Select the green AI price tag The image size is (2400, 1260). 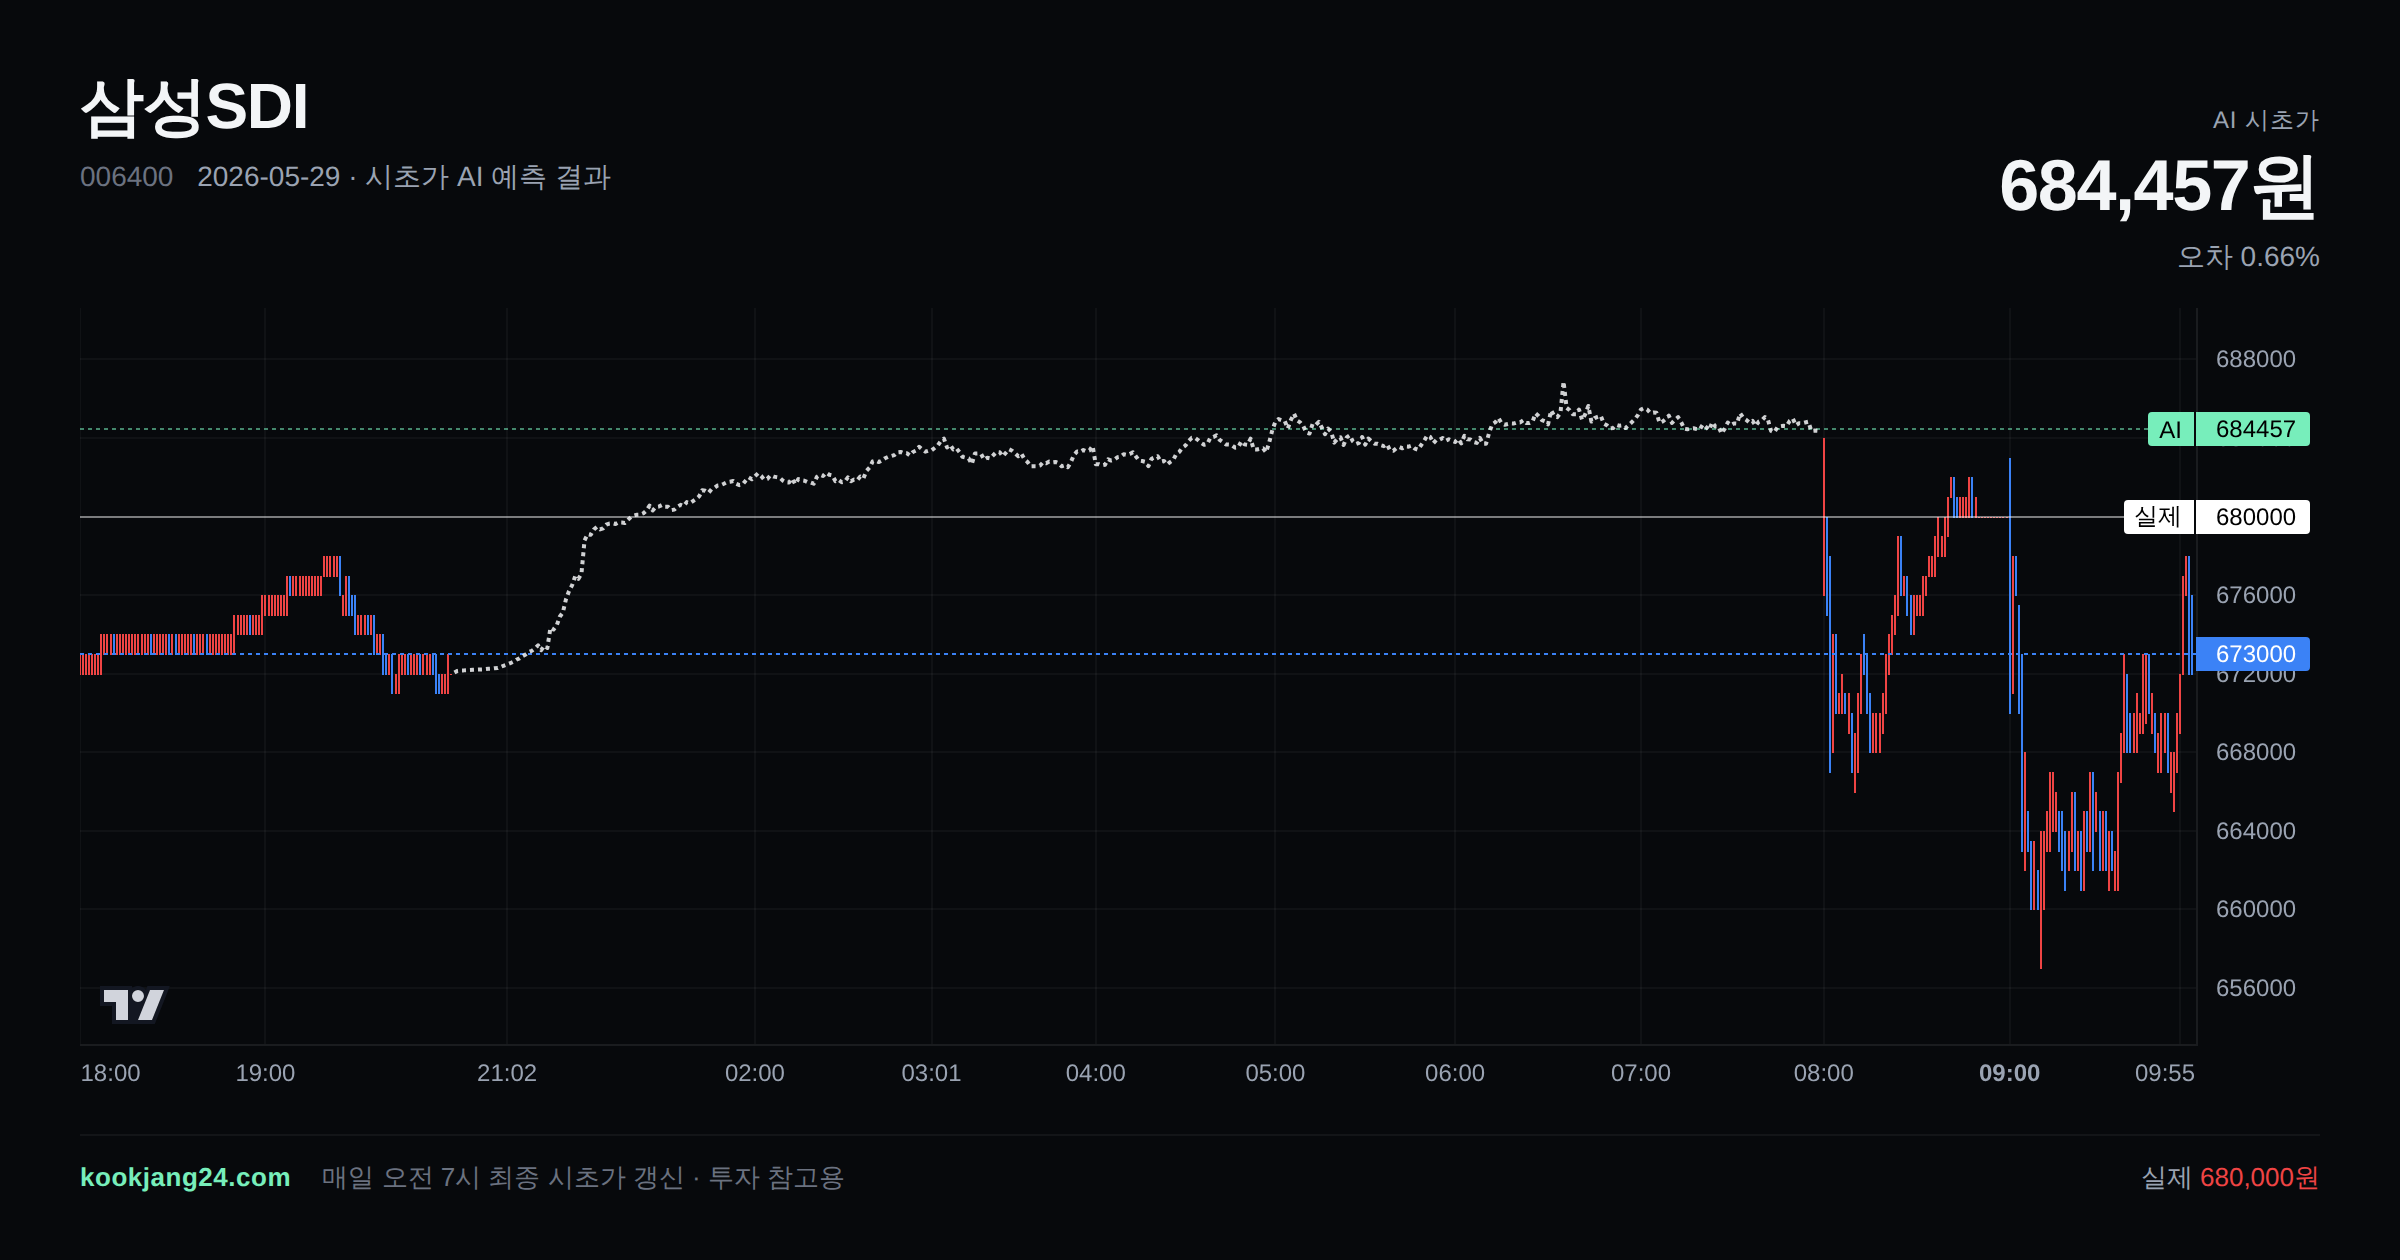[x=2170, y=429]
